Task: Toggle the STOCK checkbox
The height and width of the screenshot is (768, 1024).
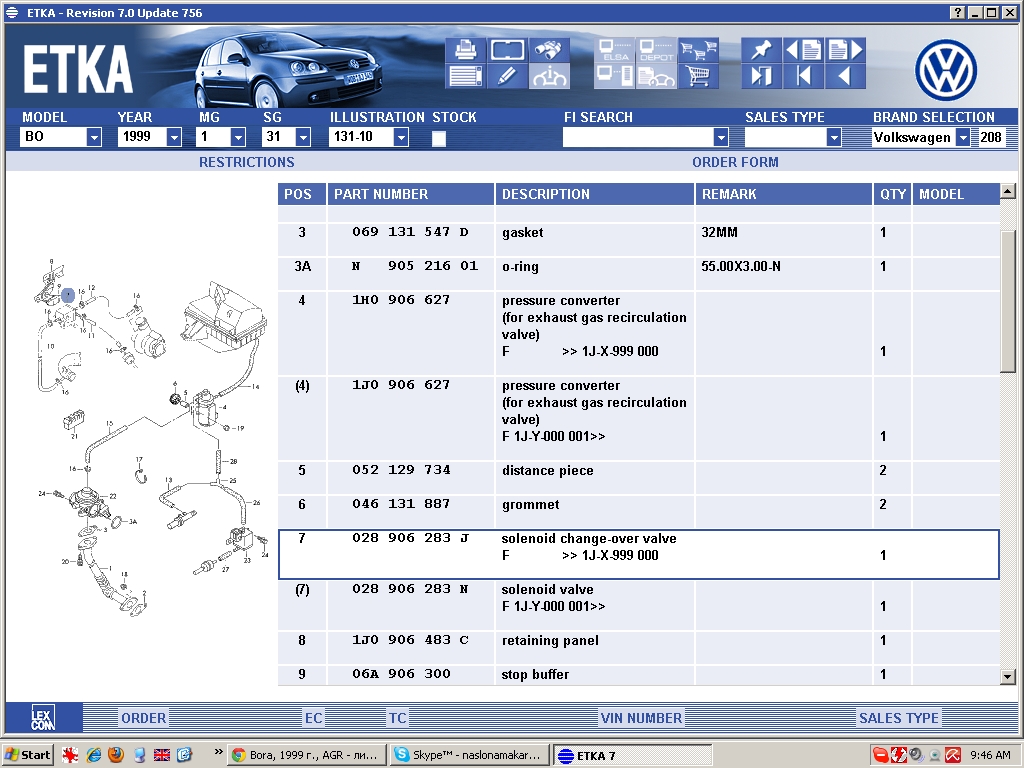Action: click(x=439, y=138)
